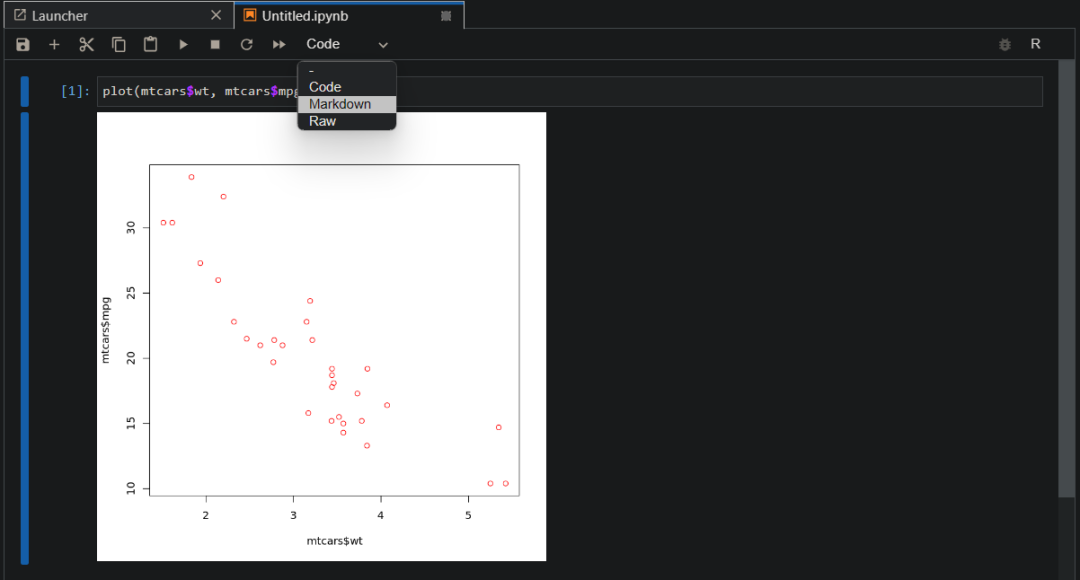Click the unsaved indicator on the Untitled.ipynb tab
Image resolution: width=1080 pixels, height=580 pixels.
point(446,16)
